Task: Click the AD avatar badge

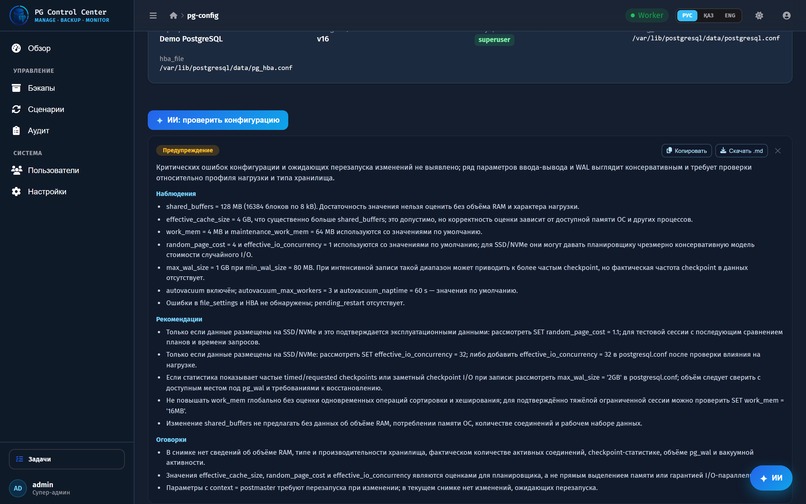Action: pyautogui.click(x=18, y=488)
